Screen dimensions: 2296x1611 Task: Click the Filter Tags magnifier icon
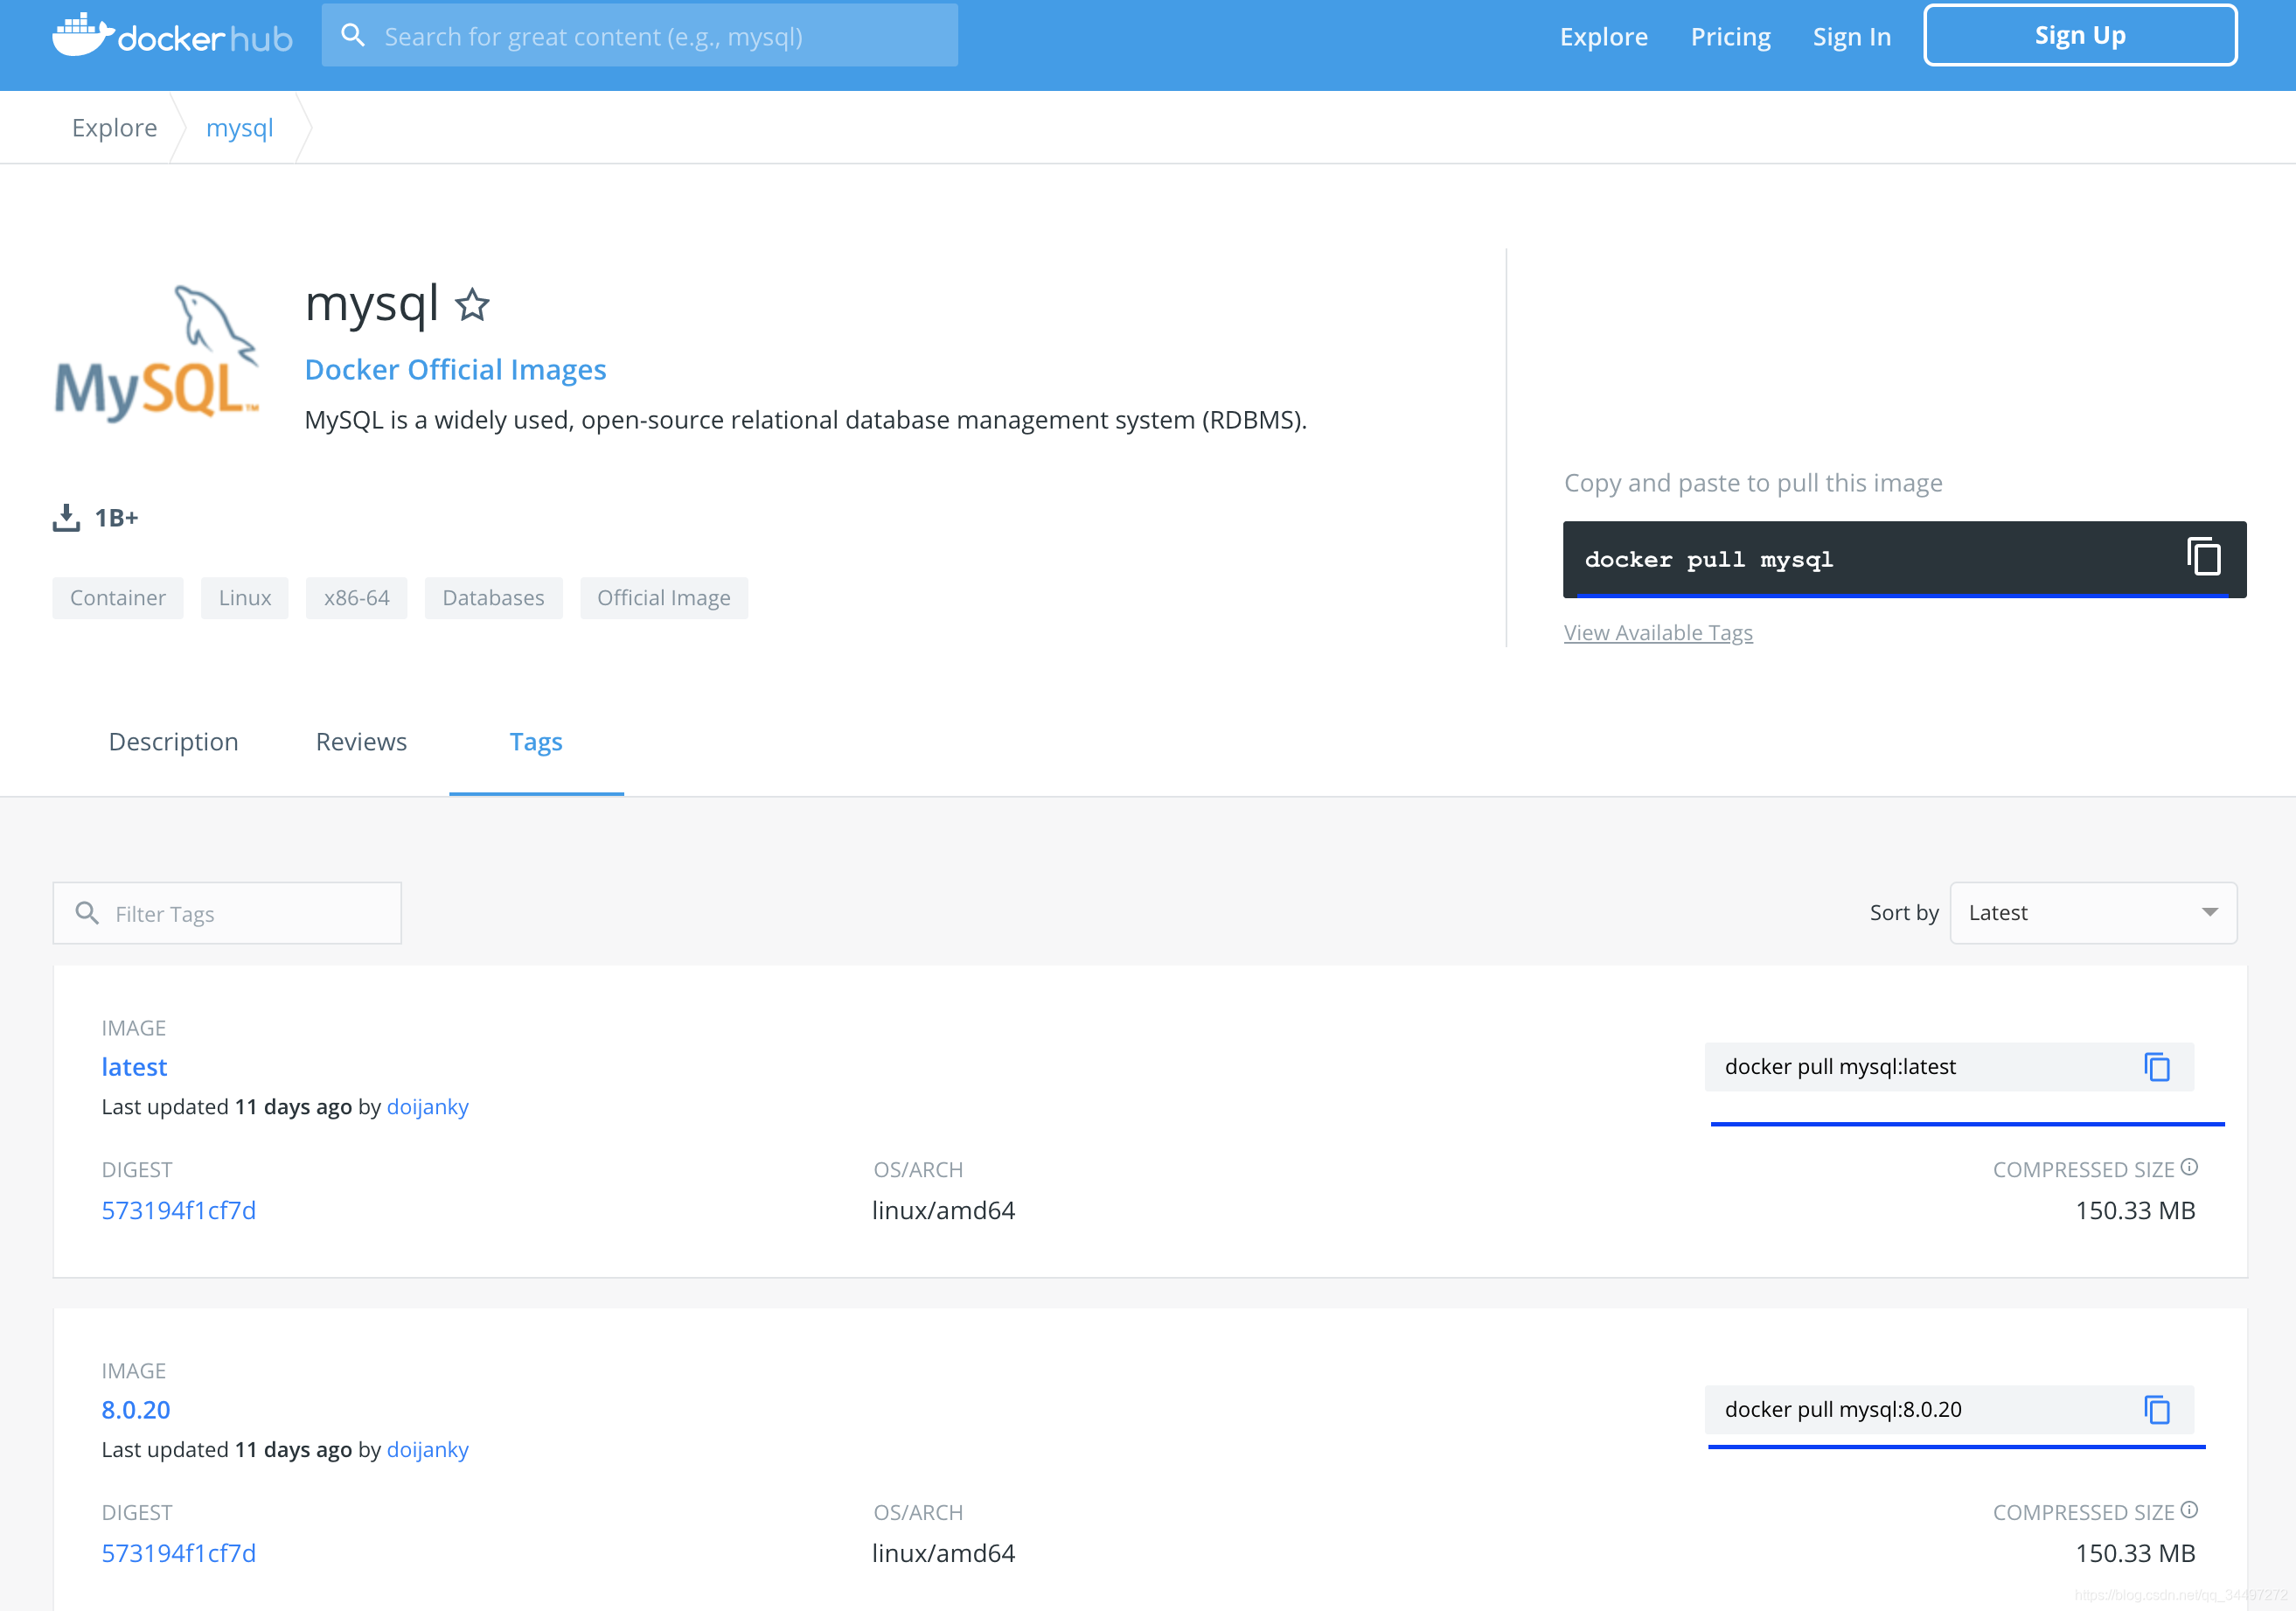tap(87, 913)
